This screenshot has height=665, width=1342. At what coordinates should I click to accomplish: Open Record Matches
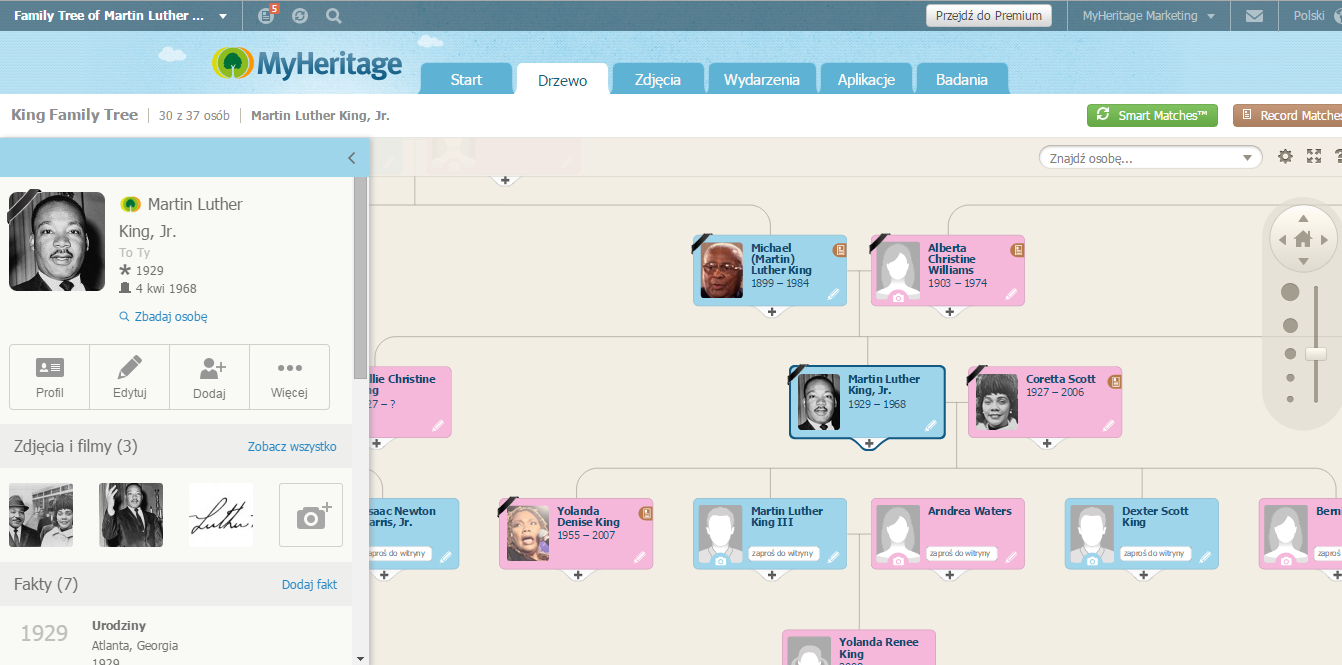point(1288,116)
